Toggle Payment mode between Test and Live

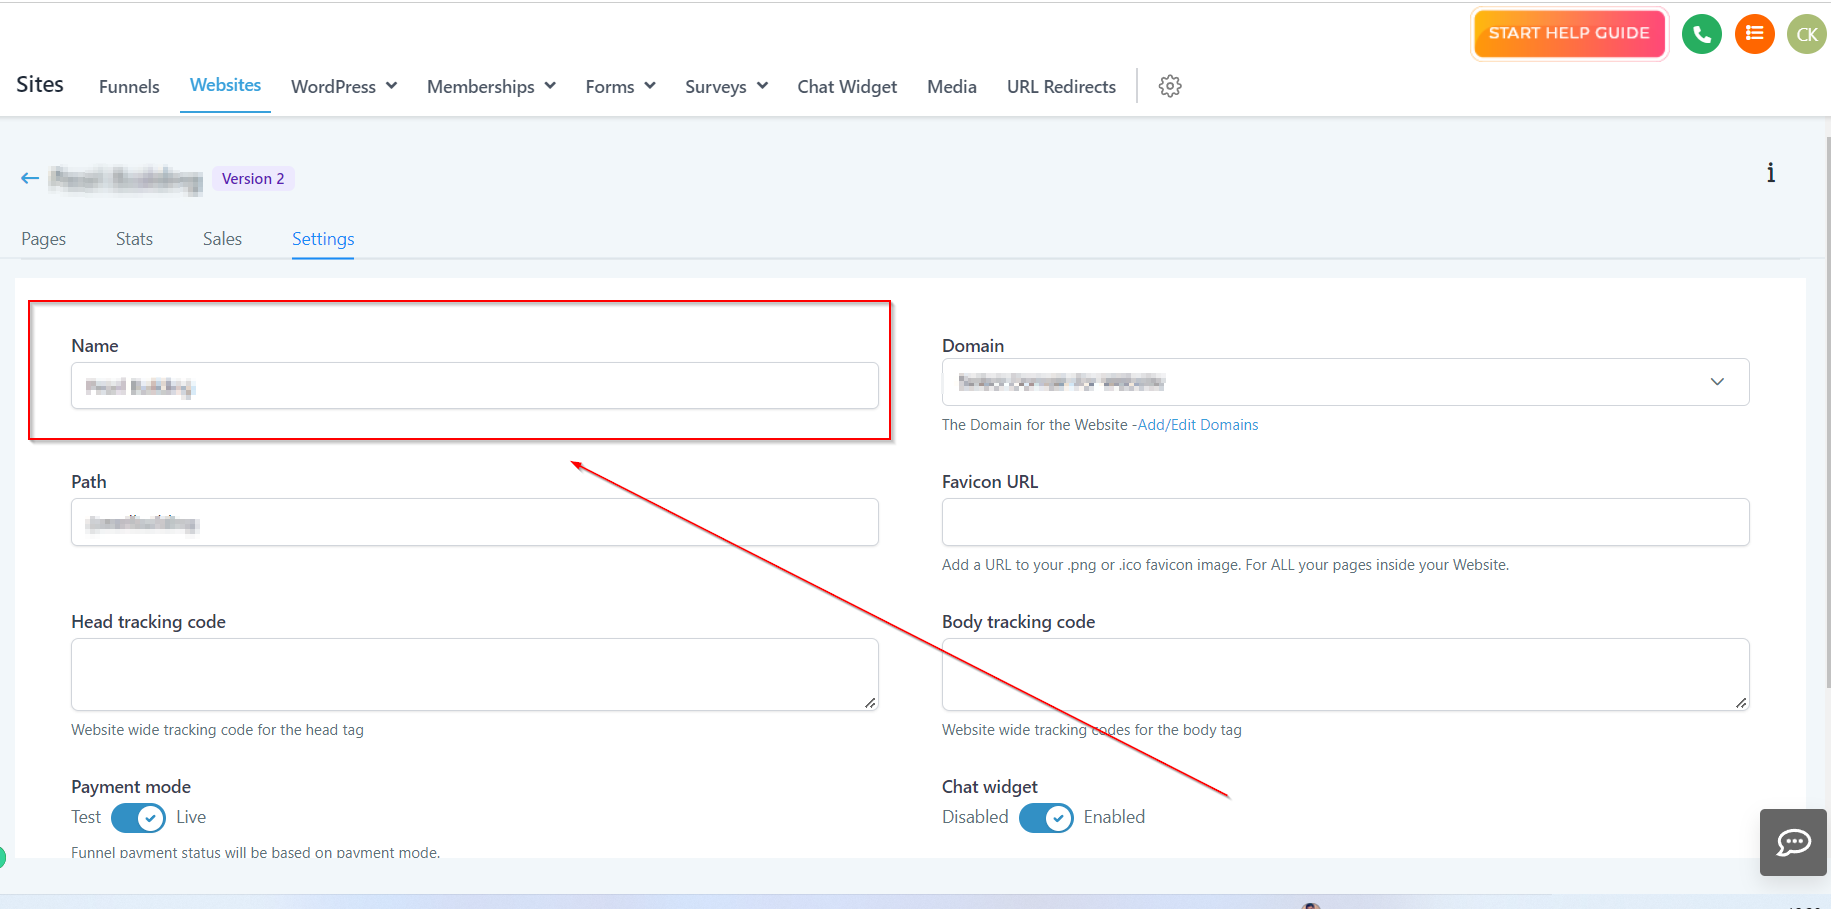point(138,818)
